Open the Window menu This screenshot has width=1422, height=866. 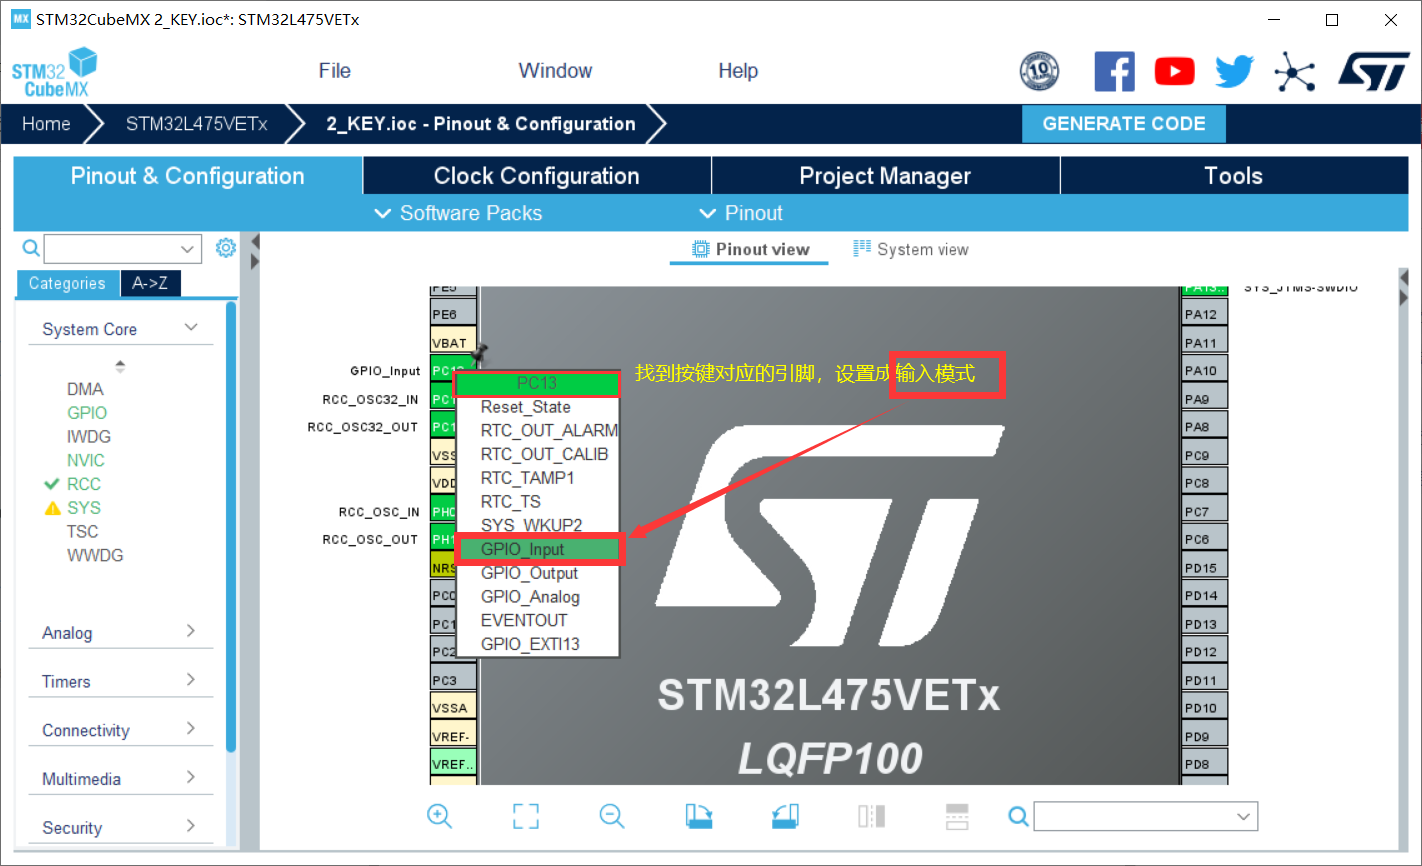(555, 71)
